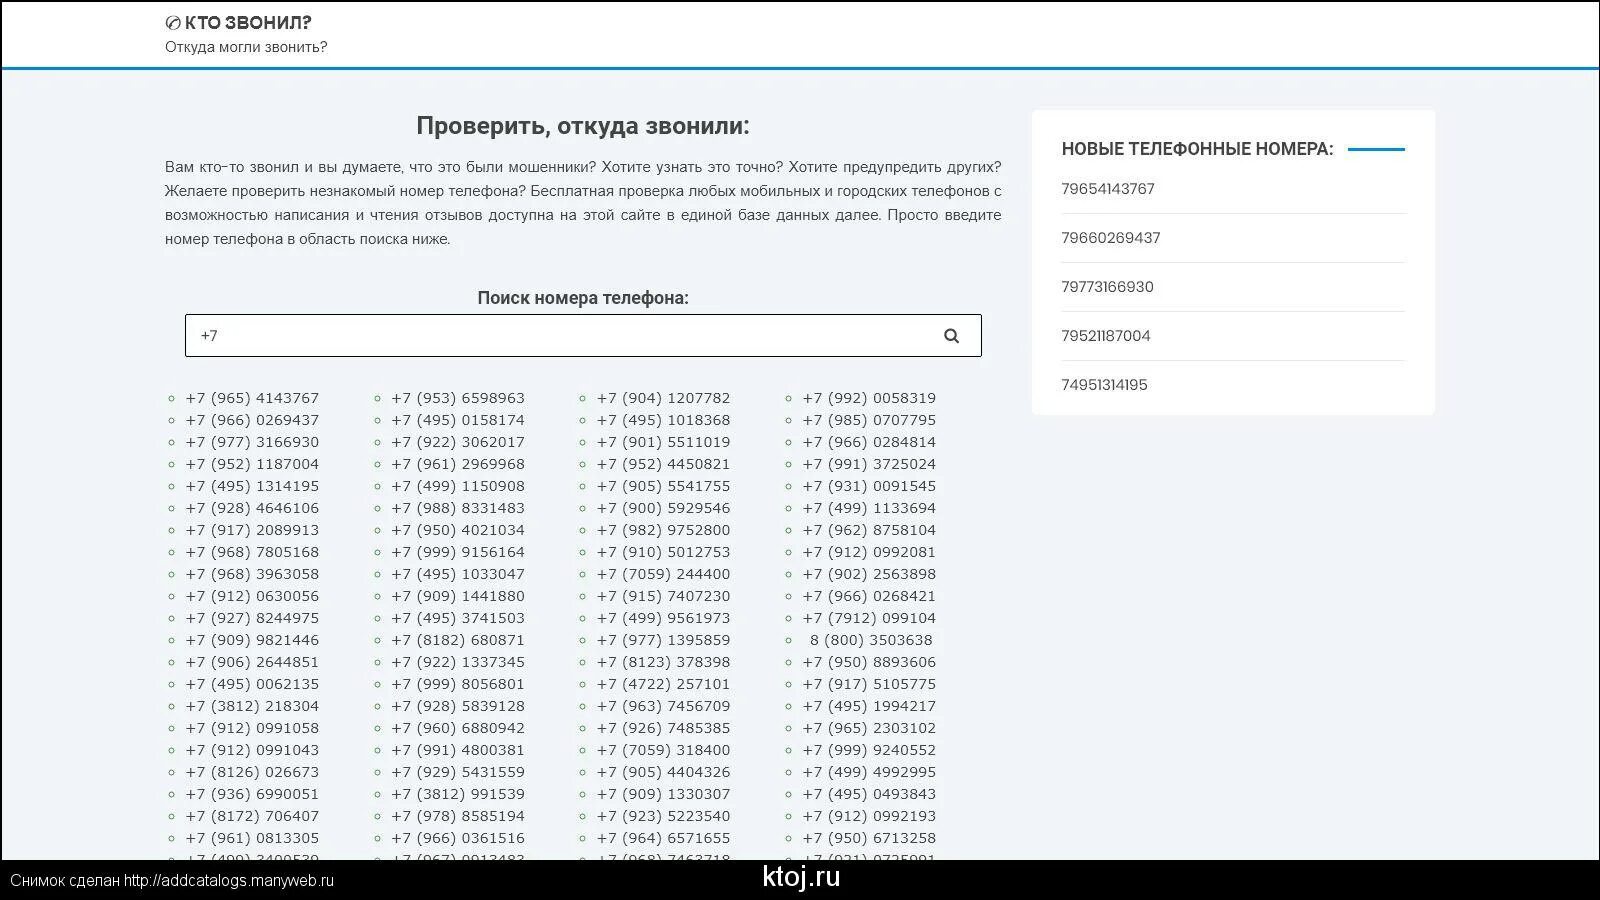Open number +7 (926) 7485385
The height and width of the screenshot is (900, 1600).
point(664,728)
